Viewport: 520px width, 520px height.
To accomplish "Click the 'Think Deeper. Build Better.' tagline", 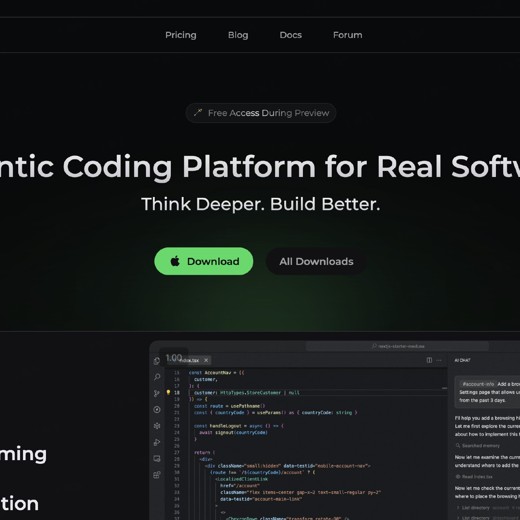I will (x=261, y=204).
